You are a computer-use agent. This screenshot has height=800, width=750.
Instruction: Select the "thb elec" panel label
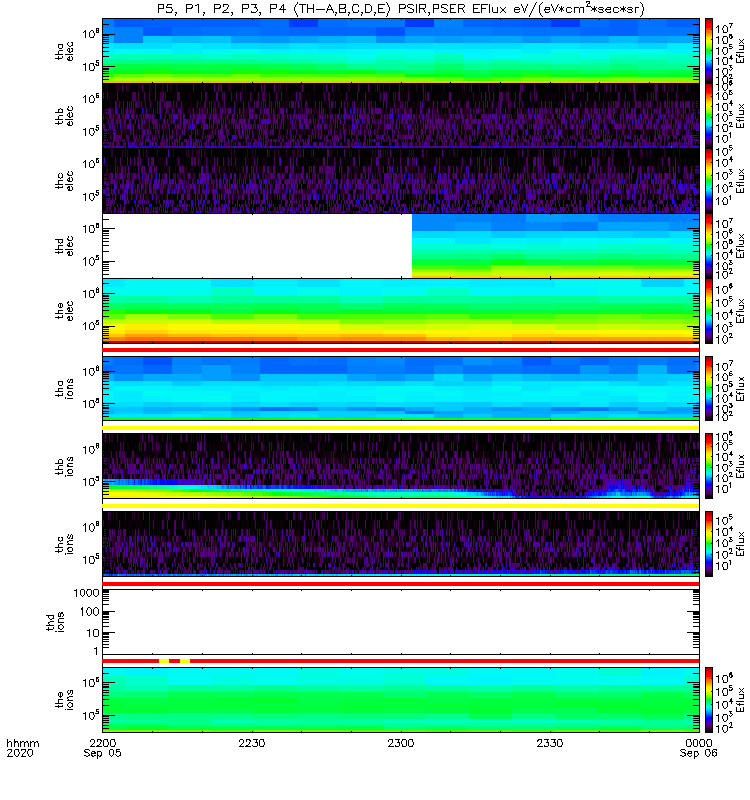tap(65, 116)
